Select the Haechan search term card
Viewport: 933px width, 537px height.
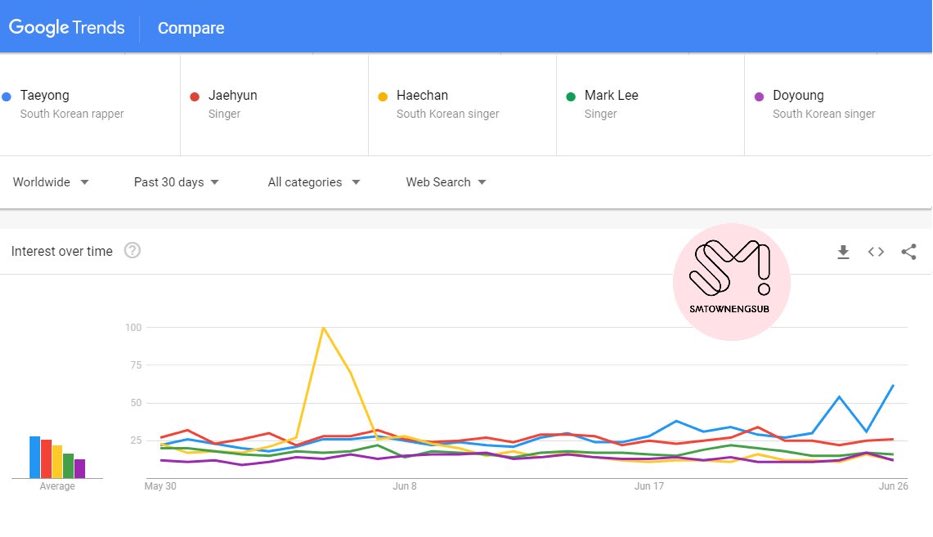[462, 105]
